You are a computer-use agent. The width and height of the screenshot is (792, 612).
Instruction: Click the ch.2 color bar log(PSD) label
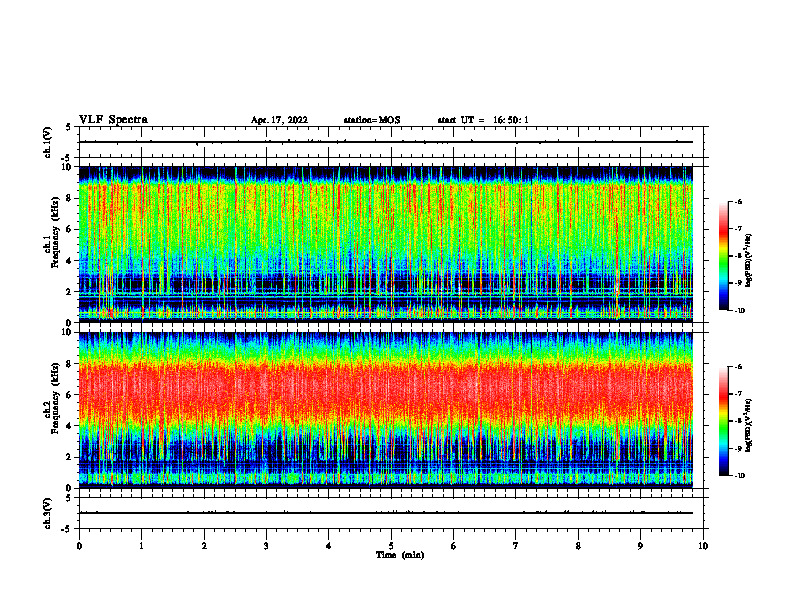pyautogui.click(x=749, y=425)
